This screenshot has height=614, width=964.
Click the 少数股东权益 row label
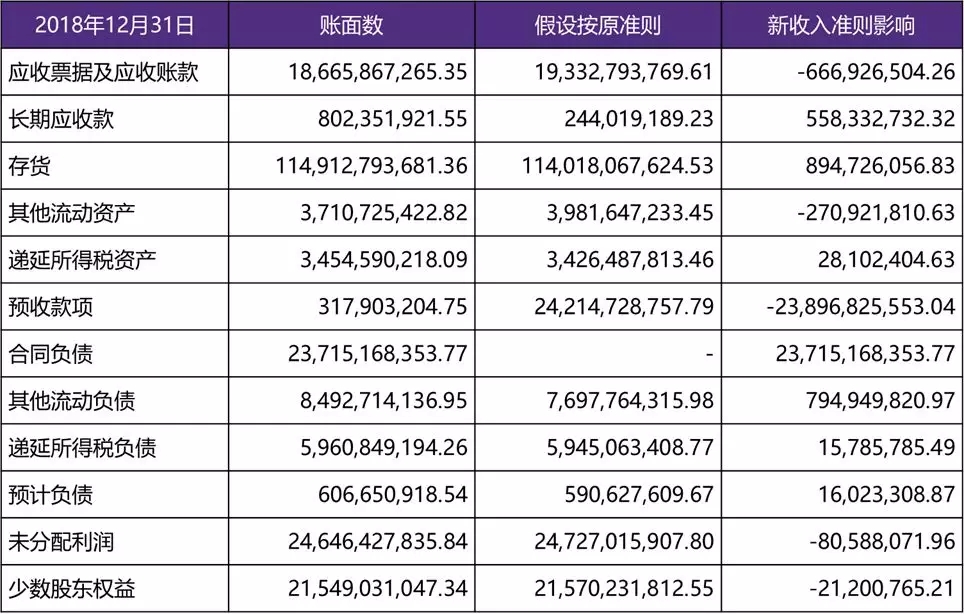click(x=74, y=589)
